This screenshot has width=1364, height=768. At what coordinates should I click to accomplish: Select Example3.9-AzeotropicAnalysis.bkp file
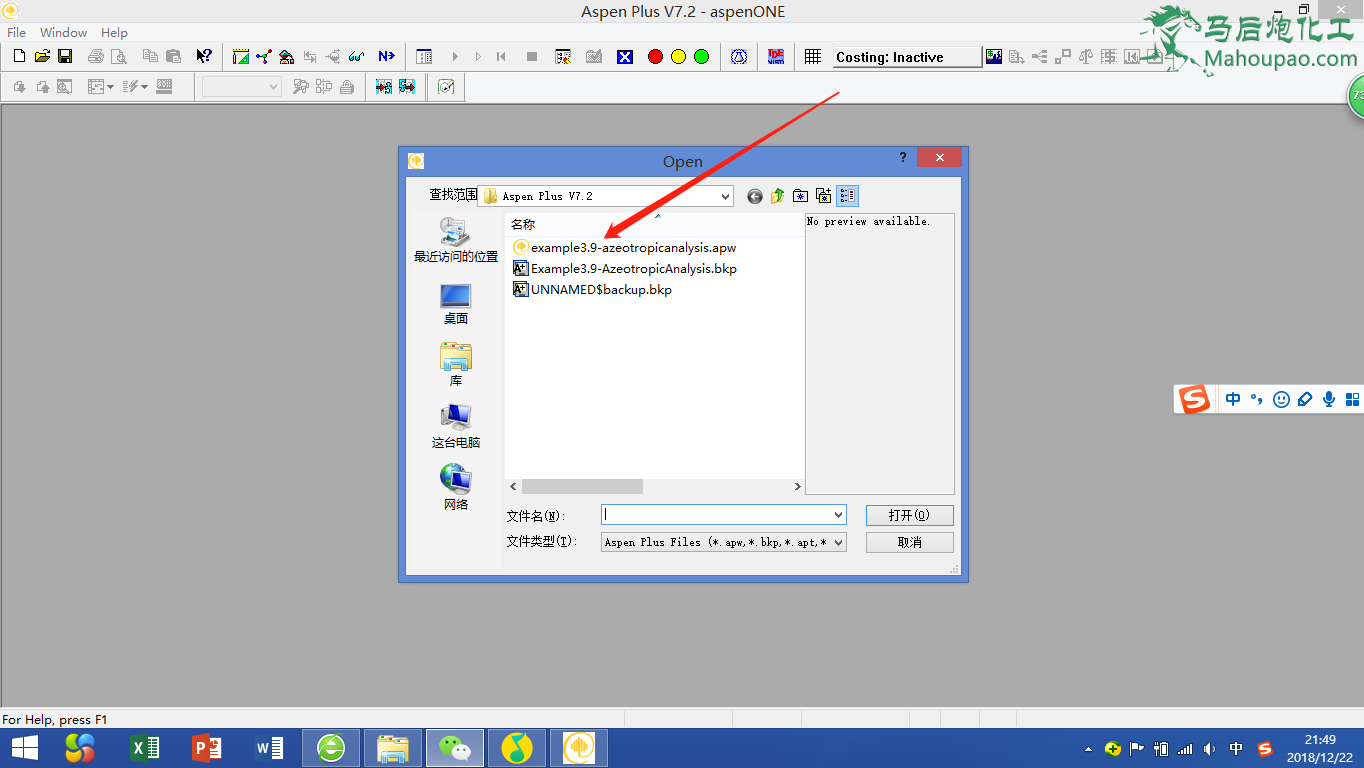[x=625, y=268]
